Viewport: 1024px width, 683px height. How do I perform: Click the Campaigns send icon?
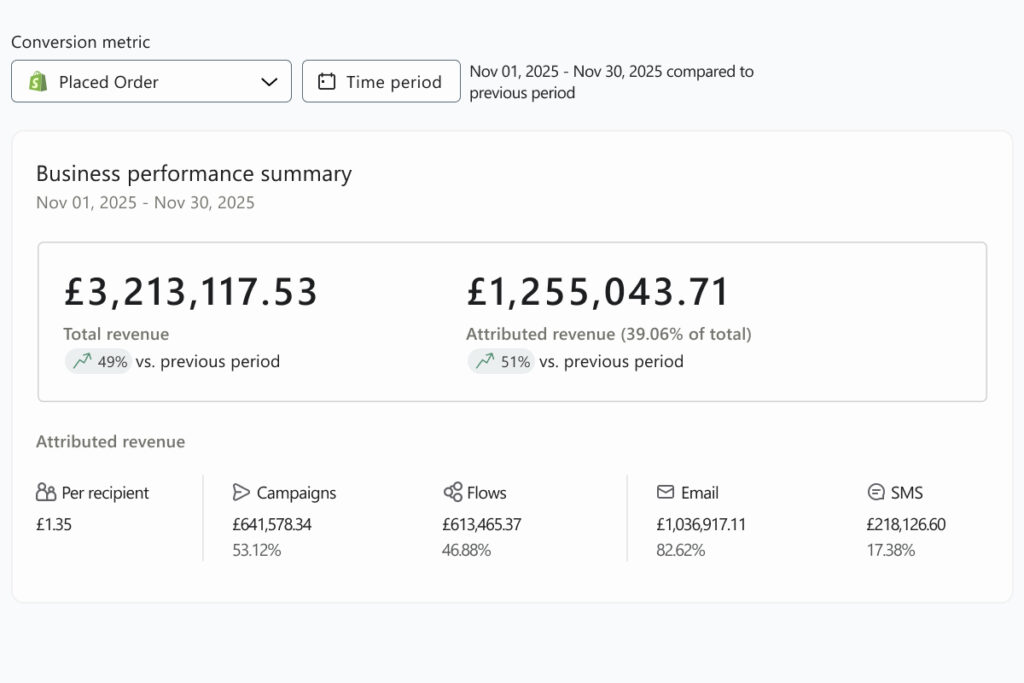pyautogui.click(x=242, y=492)
